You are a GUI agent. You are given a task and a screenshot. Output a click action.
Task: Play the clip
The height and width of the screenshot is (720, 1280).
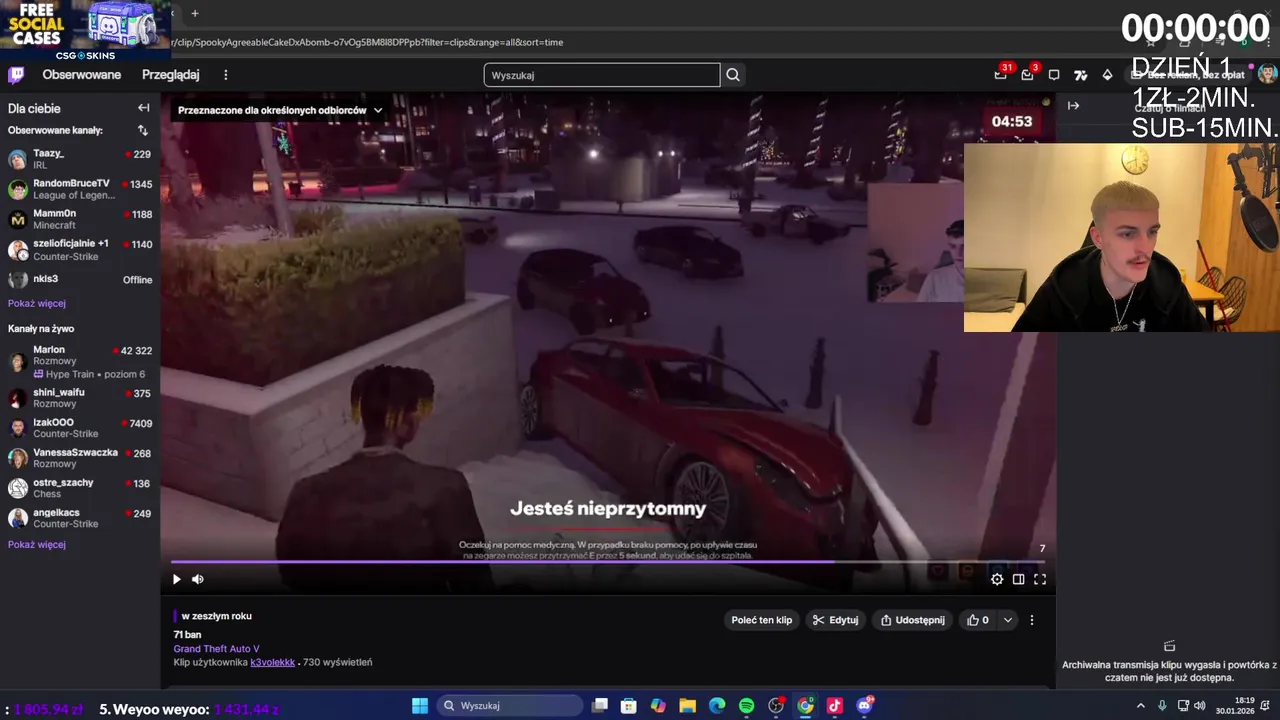(177, 579)
